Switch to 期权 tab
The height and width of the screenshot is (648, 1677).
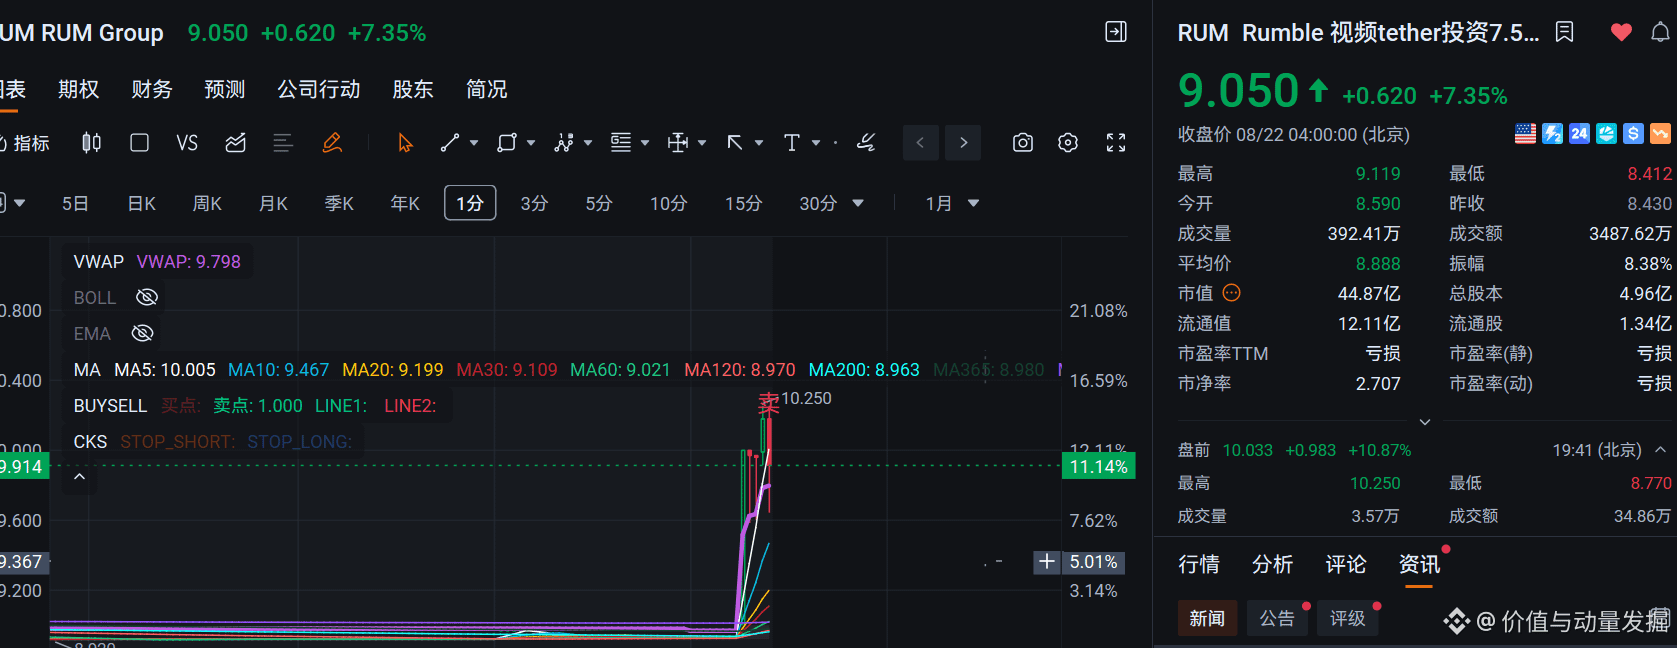tap(79, 89)
